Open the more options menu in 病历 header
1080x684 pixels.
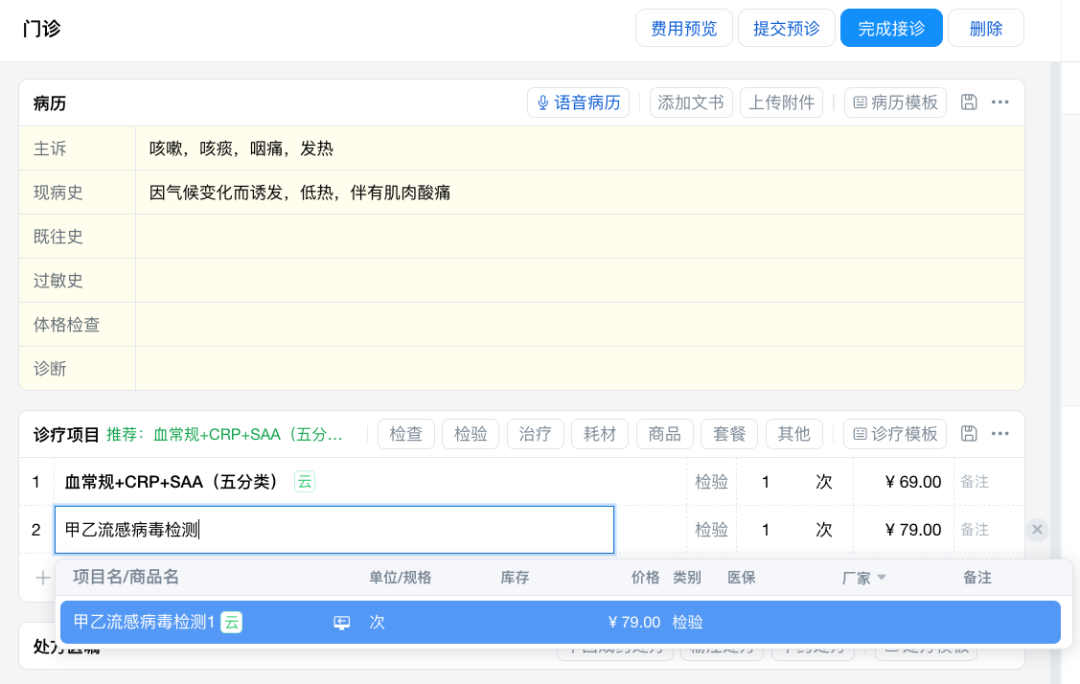pos(1000,102)
